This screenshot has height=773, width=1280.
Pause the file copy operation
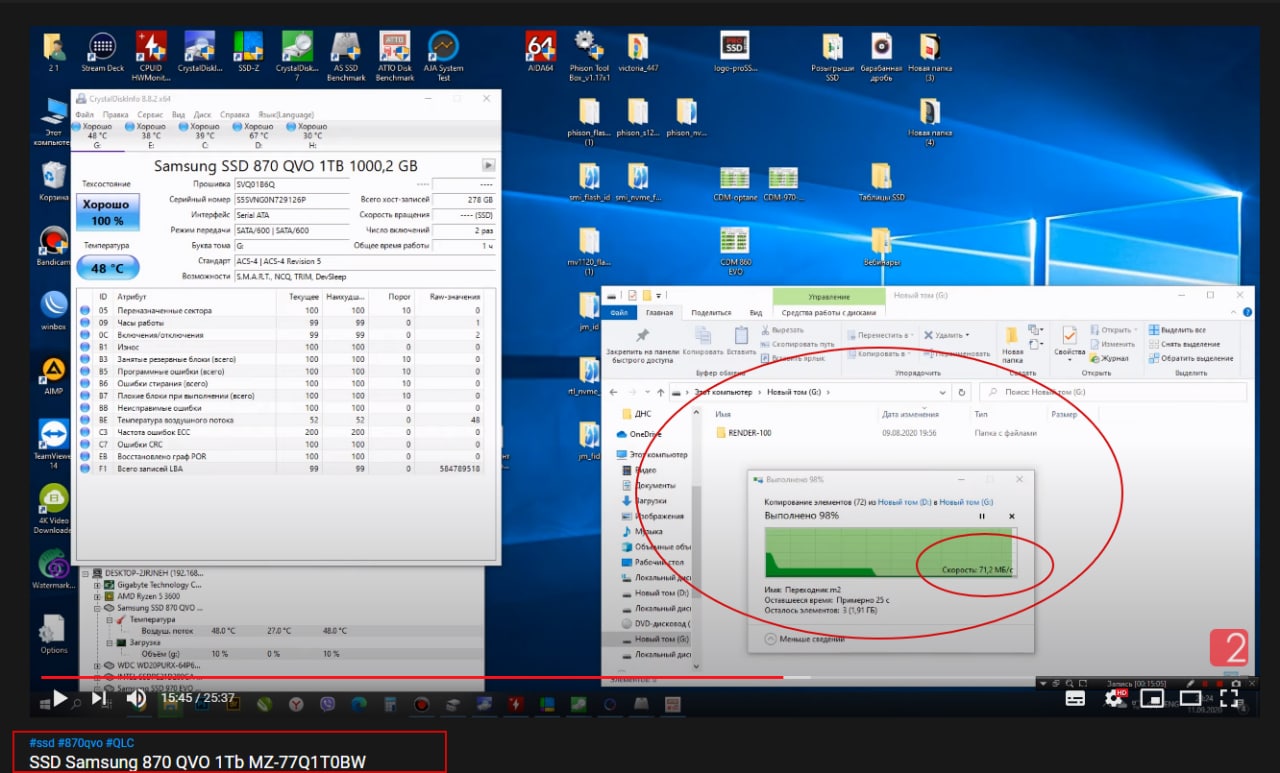pos(982,516)
